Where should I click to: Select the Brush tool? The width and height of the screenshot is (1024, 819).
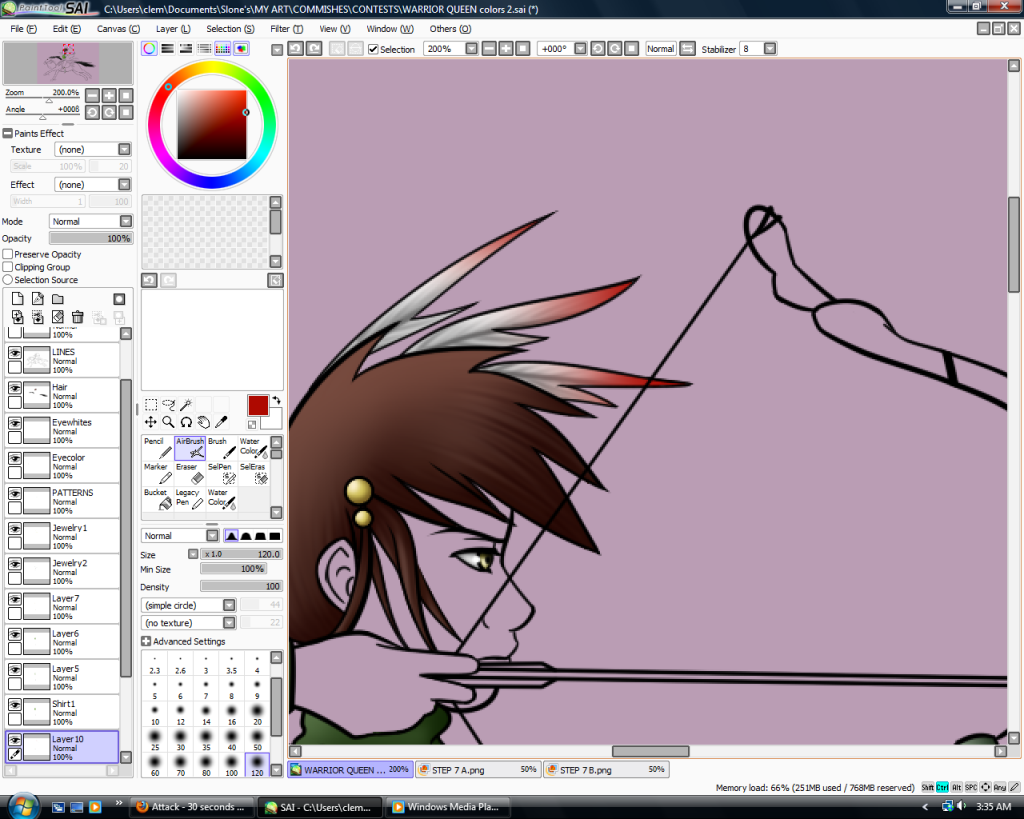[221, 448]
